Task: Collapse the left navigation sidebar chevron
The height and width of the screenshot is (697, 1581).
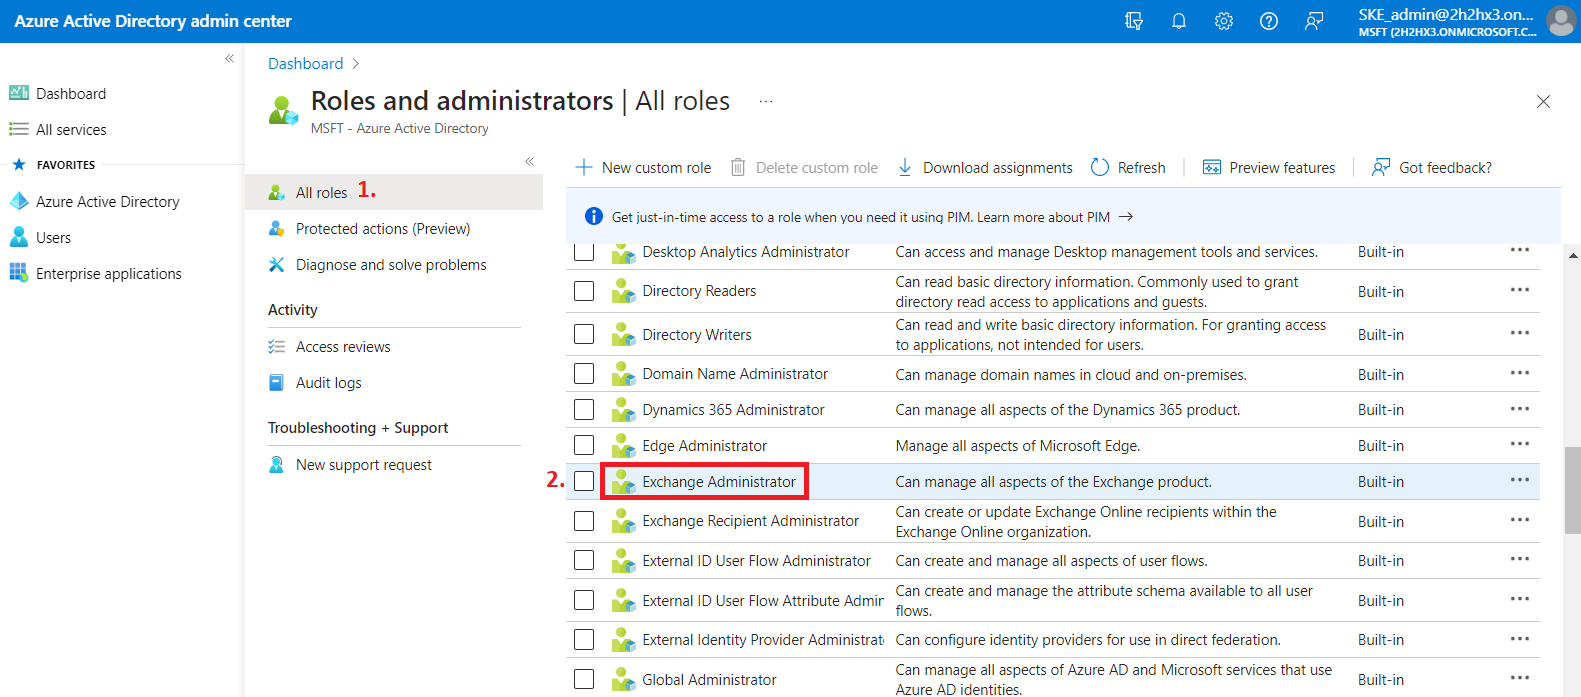Action: click(229, 59)
